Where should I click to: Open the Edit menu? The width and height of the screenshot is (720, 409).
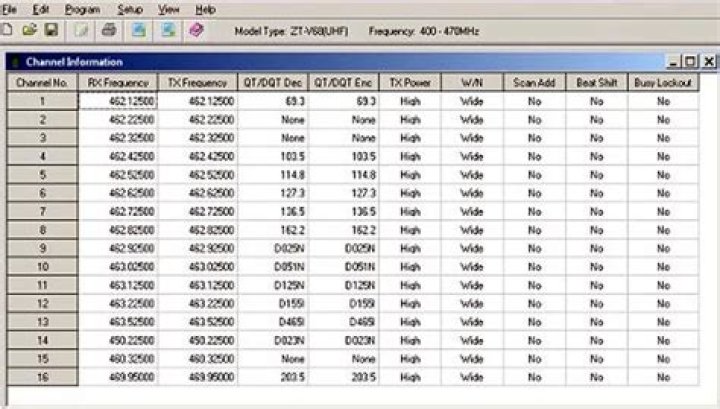(x=41, y=9)
